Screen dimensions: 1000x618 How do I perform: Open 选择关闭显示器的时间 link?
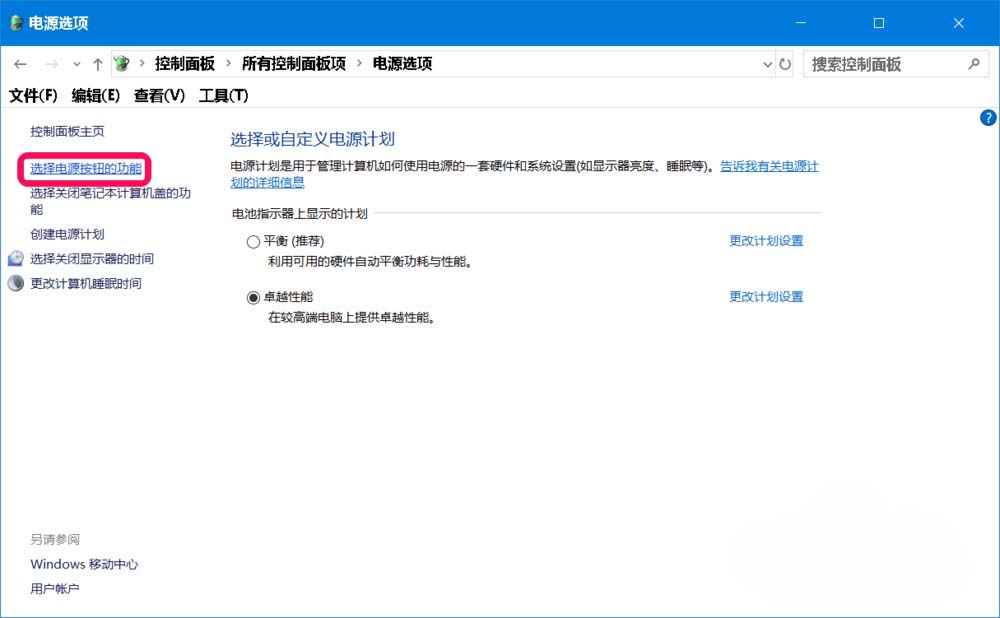92,259
